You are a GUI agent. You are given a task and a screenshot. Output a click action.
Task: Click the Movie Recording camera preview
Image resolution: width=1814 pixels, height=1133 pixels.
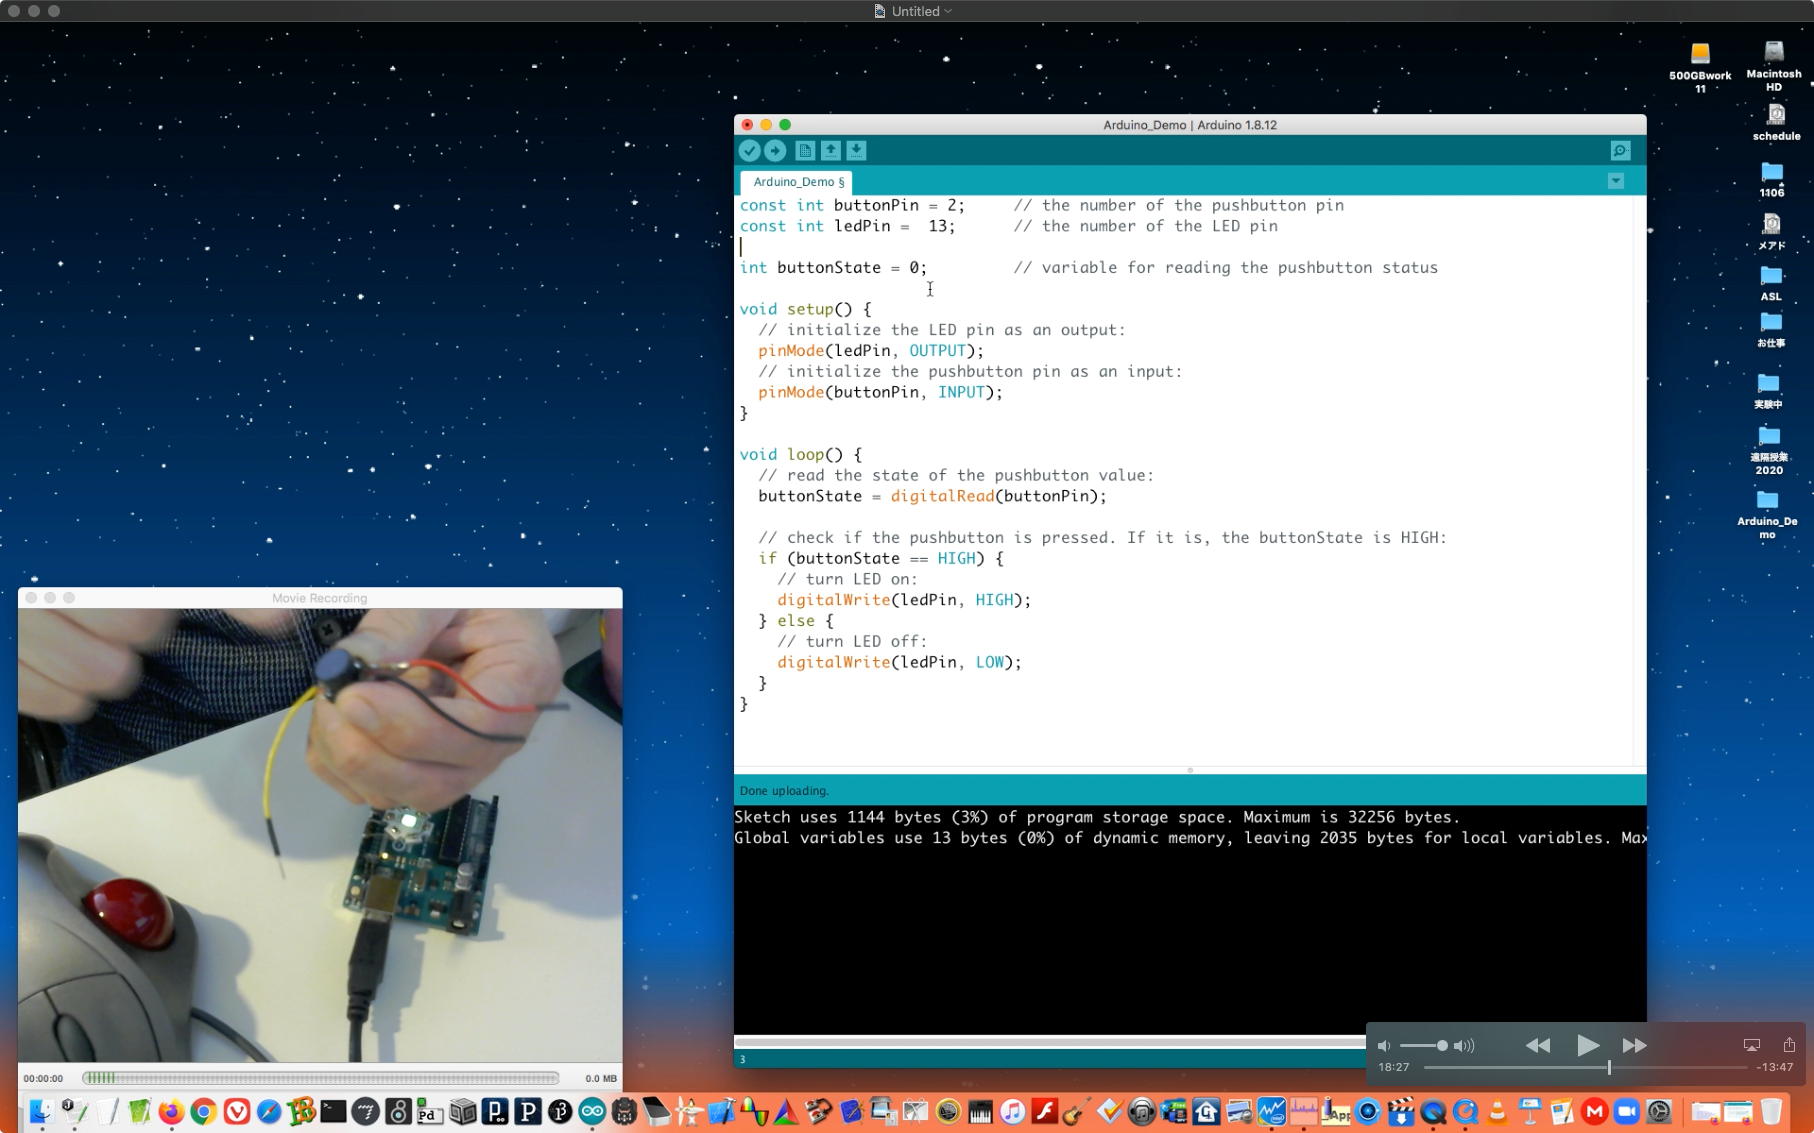pyautogui.click(x=320, y=835)
